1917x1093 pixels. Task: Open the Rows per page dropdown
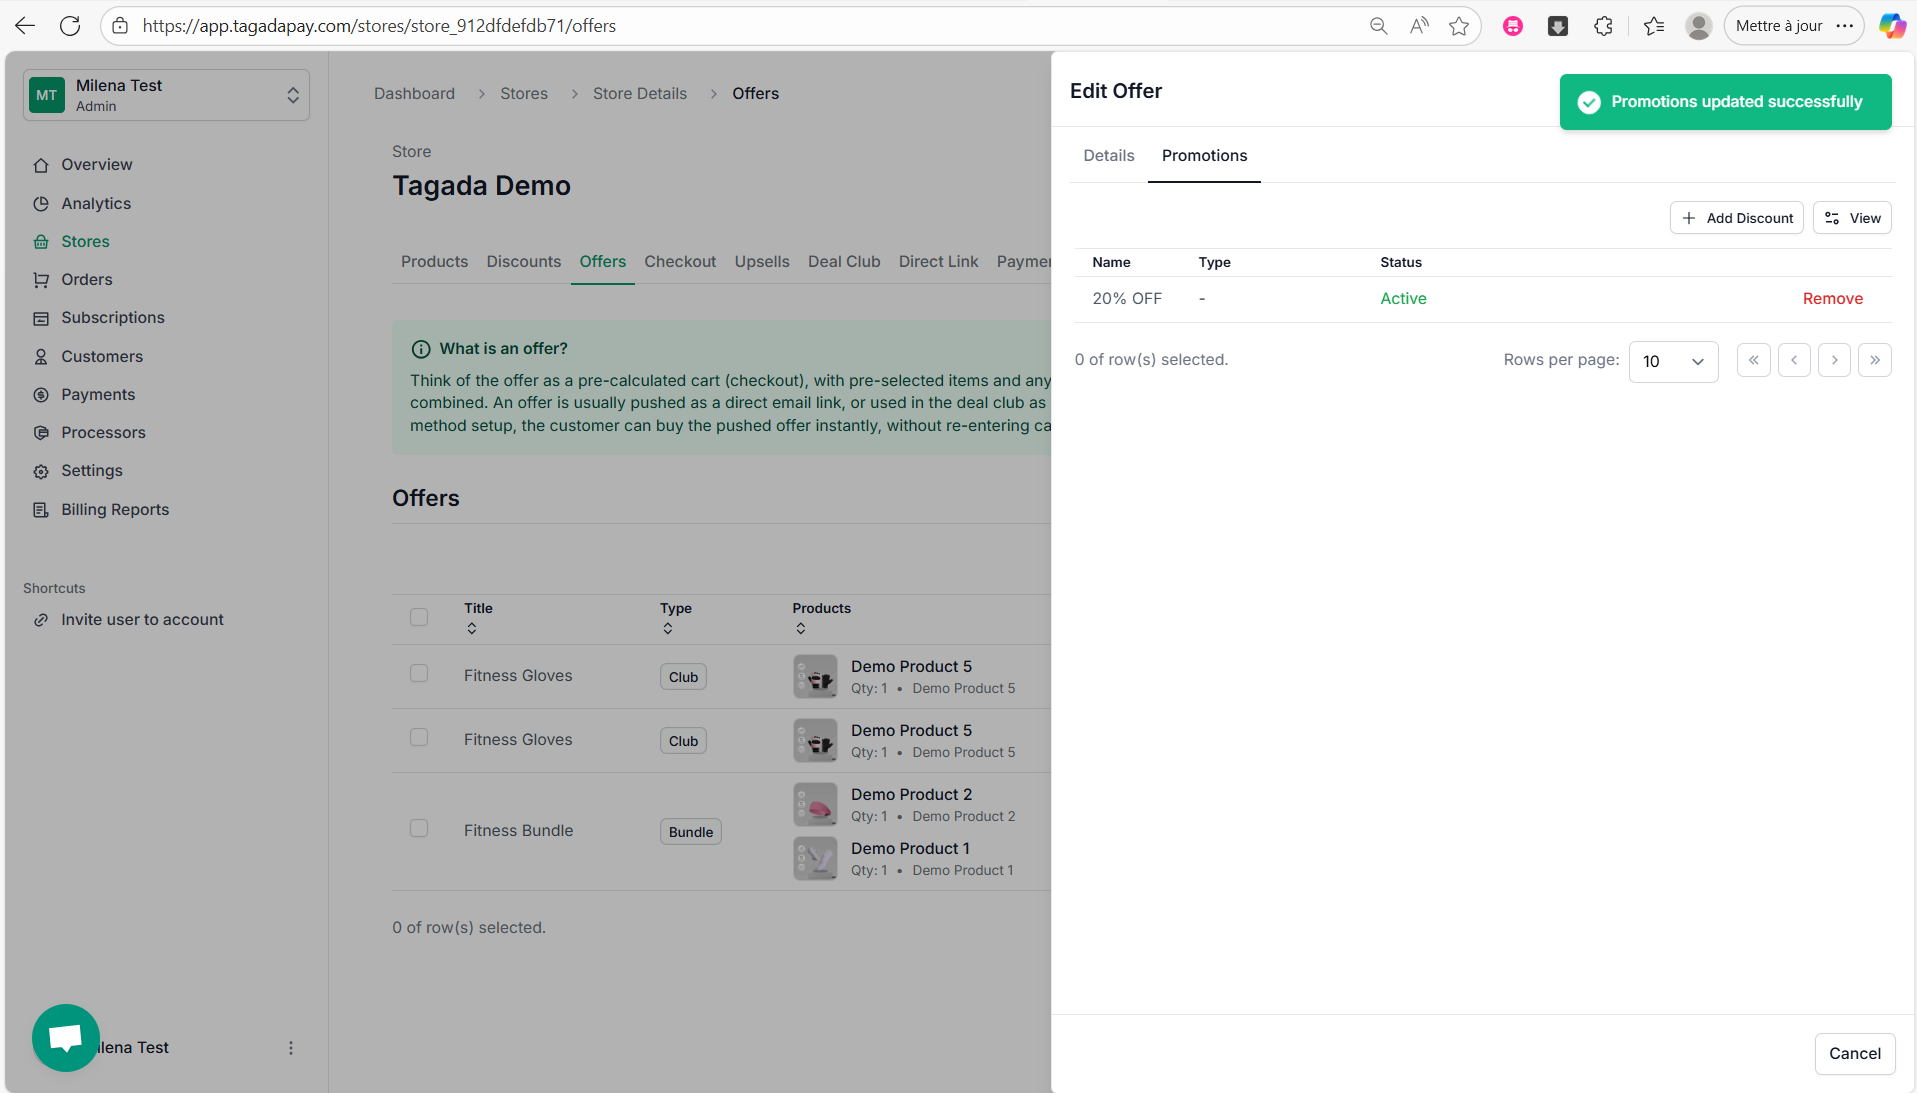tap(1673, 361)
